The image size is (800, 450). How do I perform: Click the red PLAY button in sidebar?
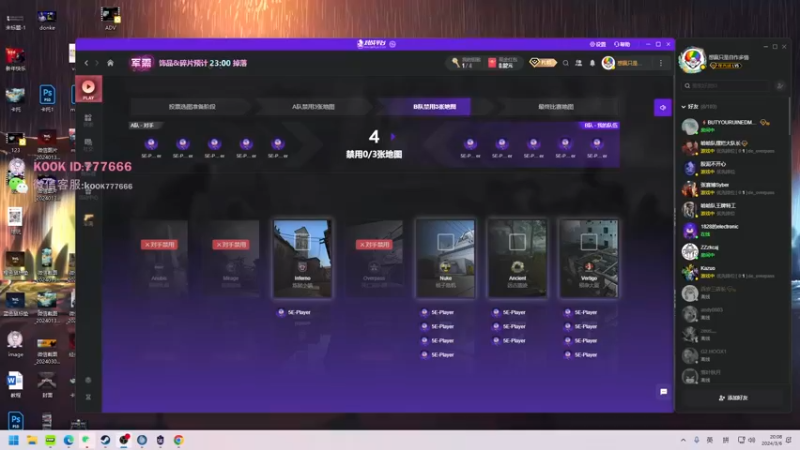click(88, 89)
